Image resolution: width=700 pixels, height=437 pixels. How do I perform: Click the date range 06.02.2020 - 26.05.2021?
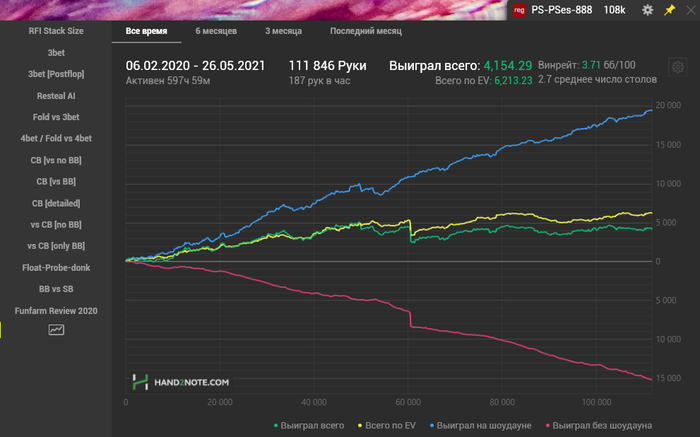coord(195,66)
